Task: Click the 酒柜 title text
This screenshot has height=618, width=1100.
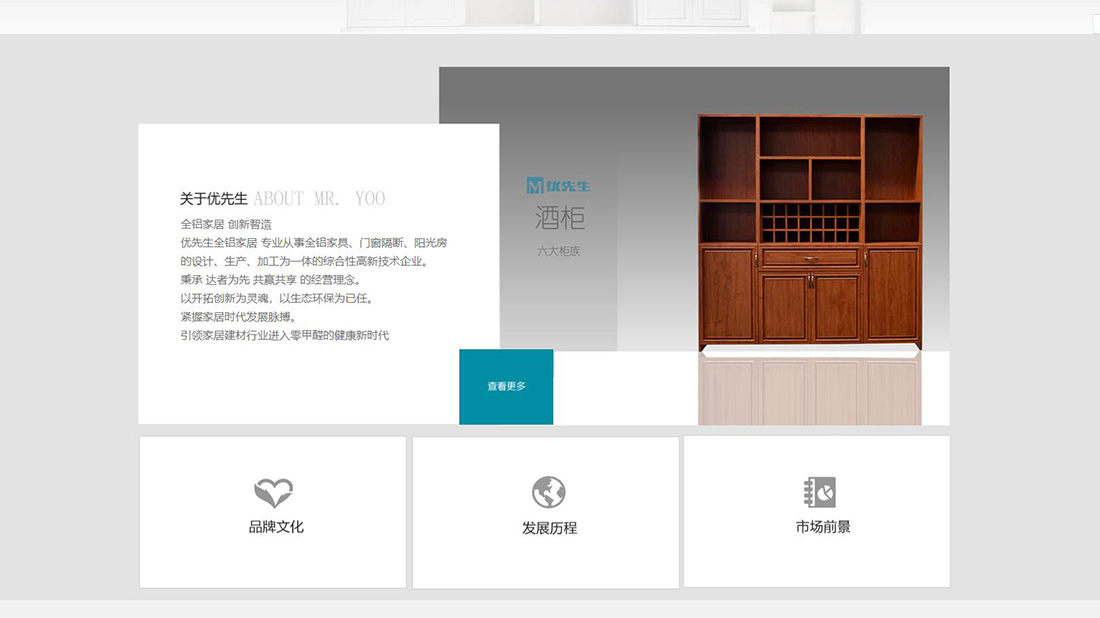Action: pyautogui.click(x=559, y=218)
